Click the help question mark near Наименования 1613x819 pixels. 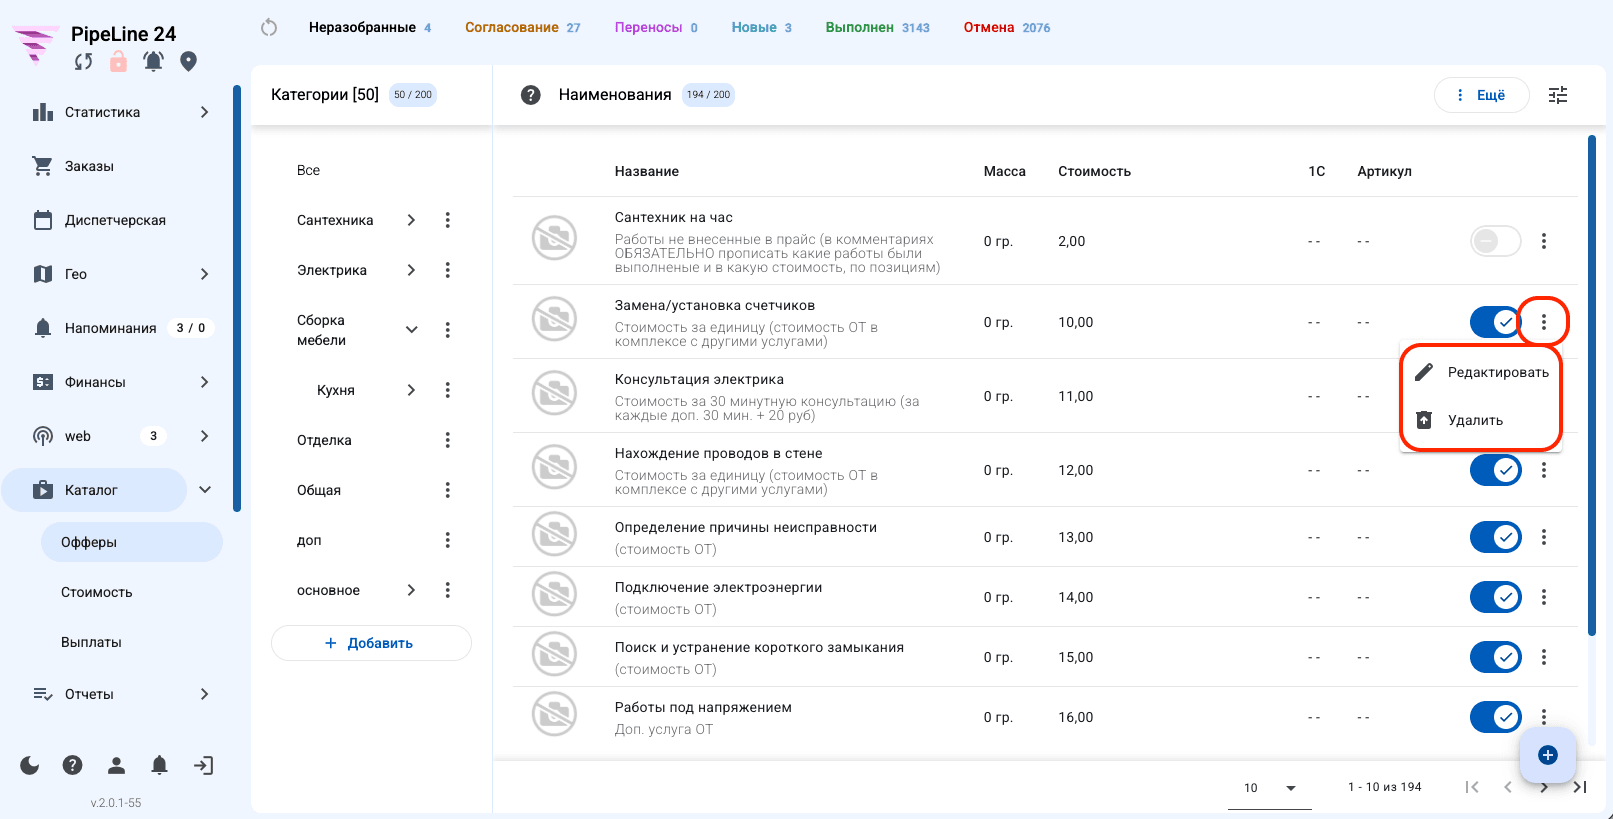[531, 95]
